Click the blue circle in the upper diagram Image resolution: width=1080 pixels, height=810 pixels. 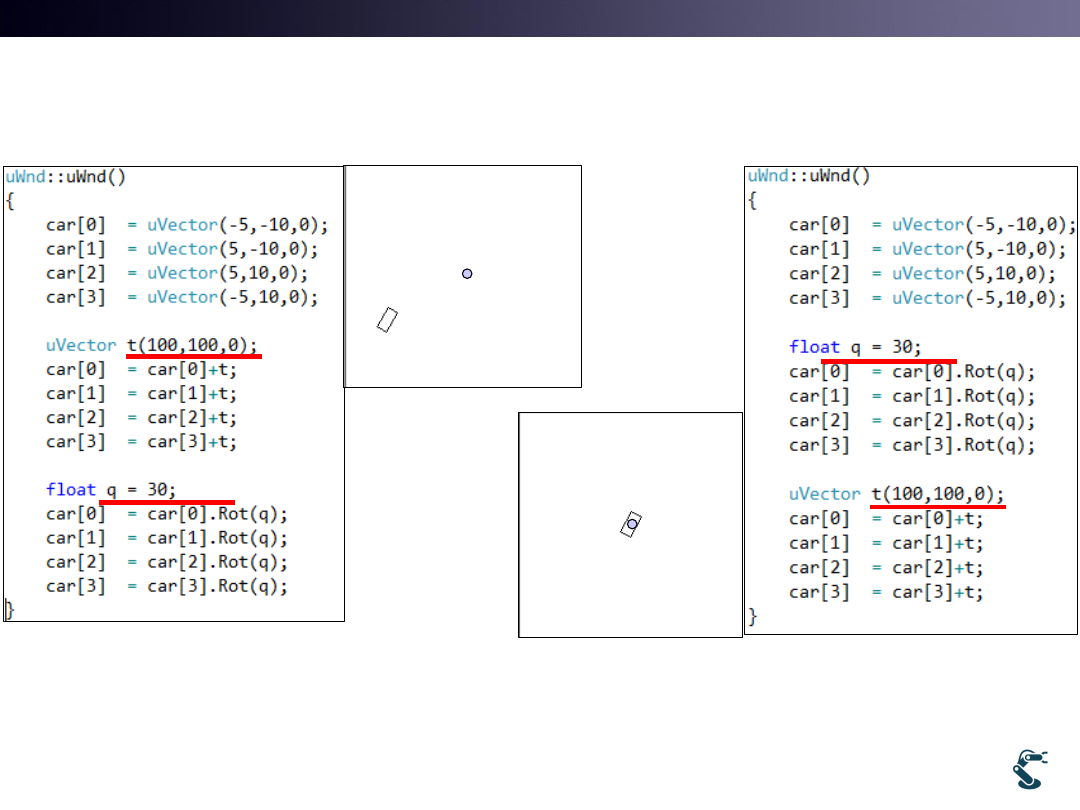(x=467, y=273)
